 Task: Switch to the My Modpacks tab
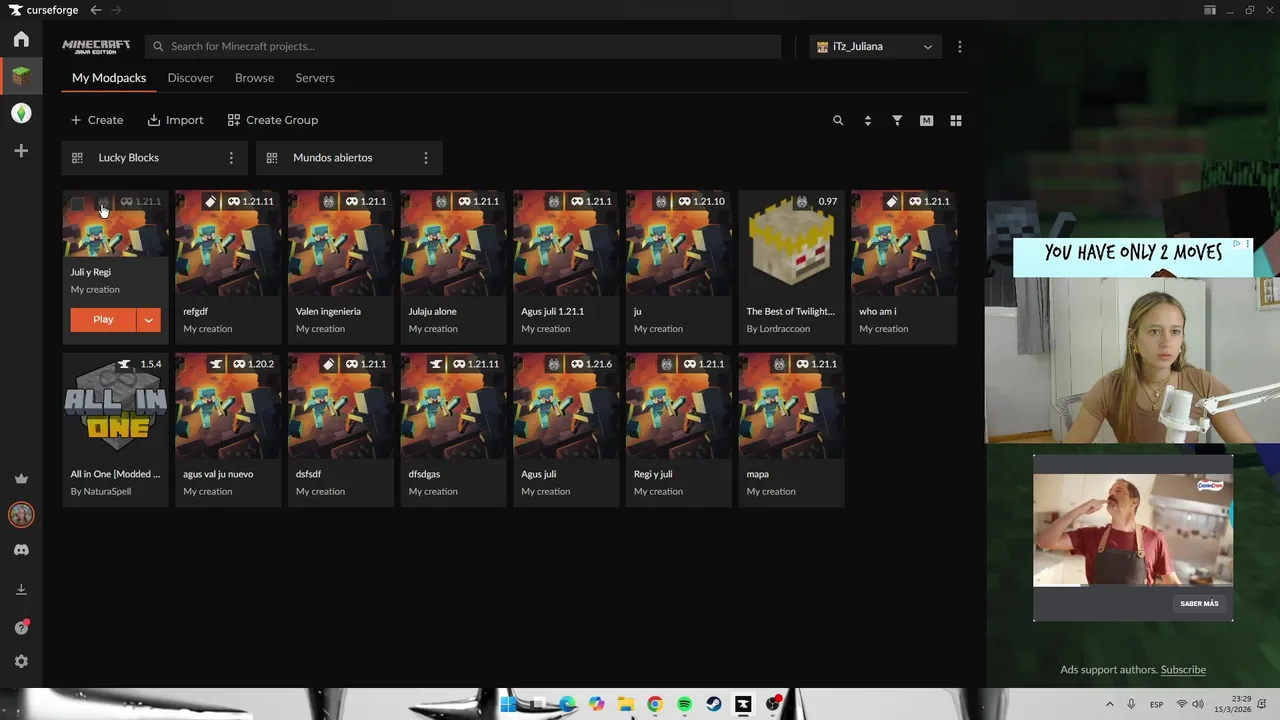pos(109,78)
